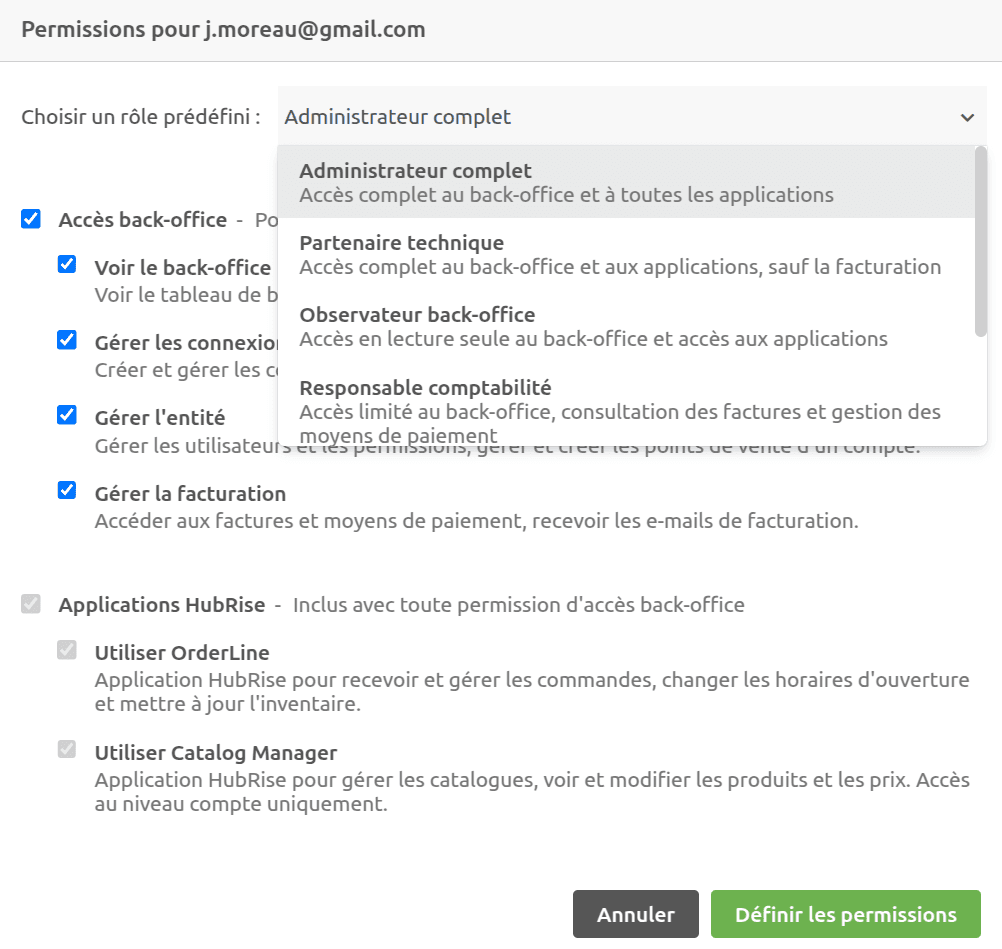Collapse the role list with the chevron
The image size is (1002, 949).
tap(967, 117)
